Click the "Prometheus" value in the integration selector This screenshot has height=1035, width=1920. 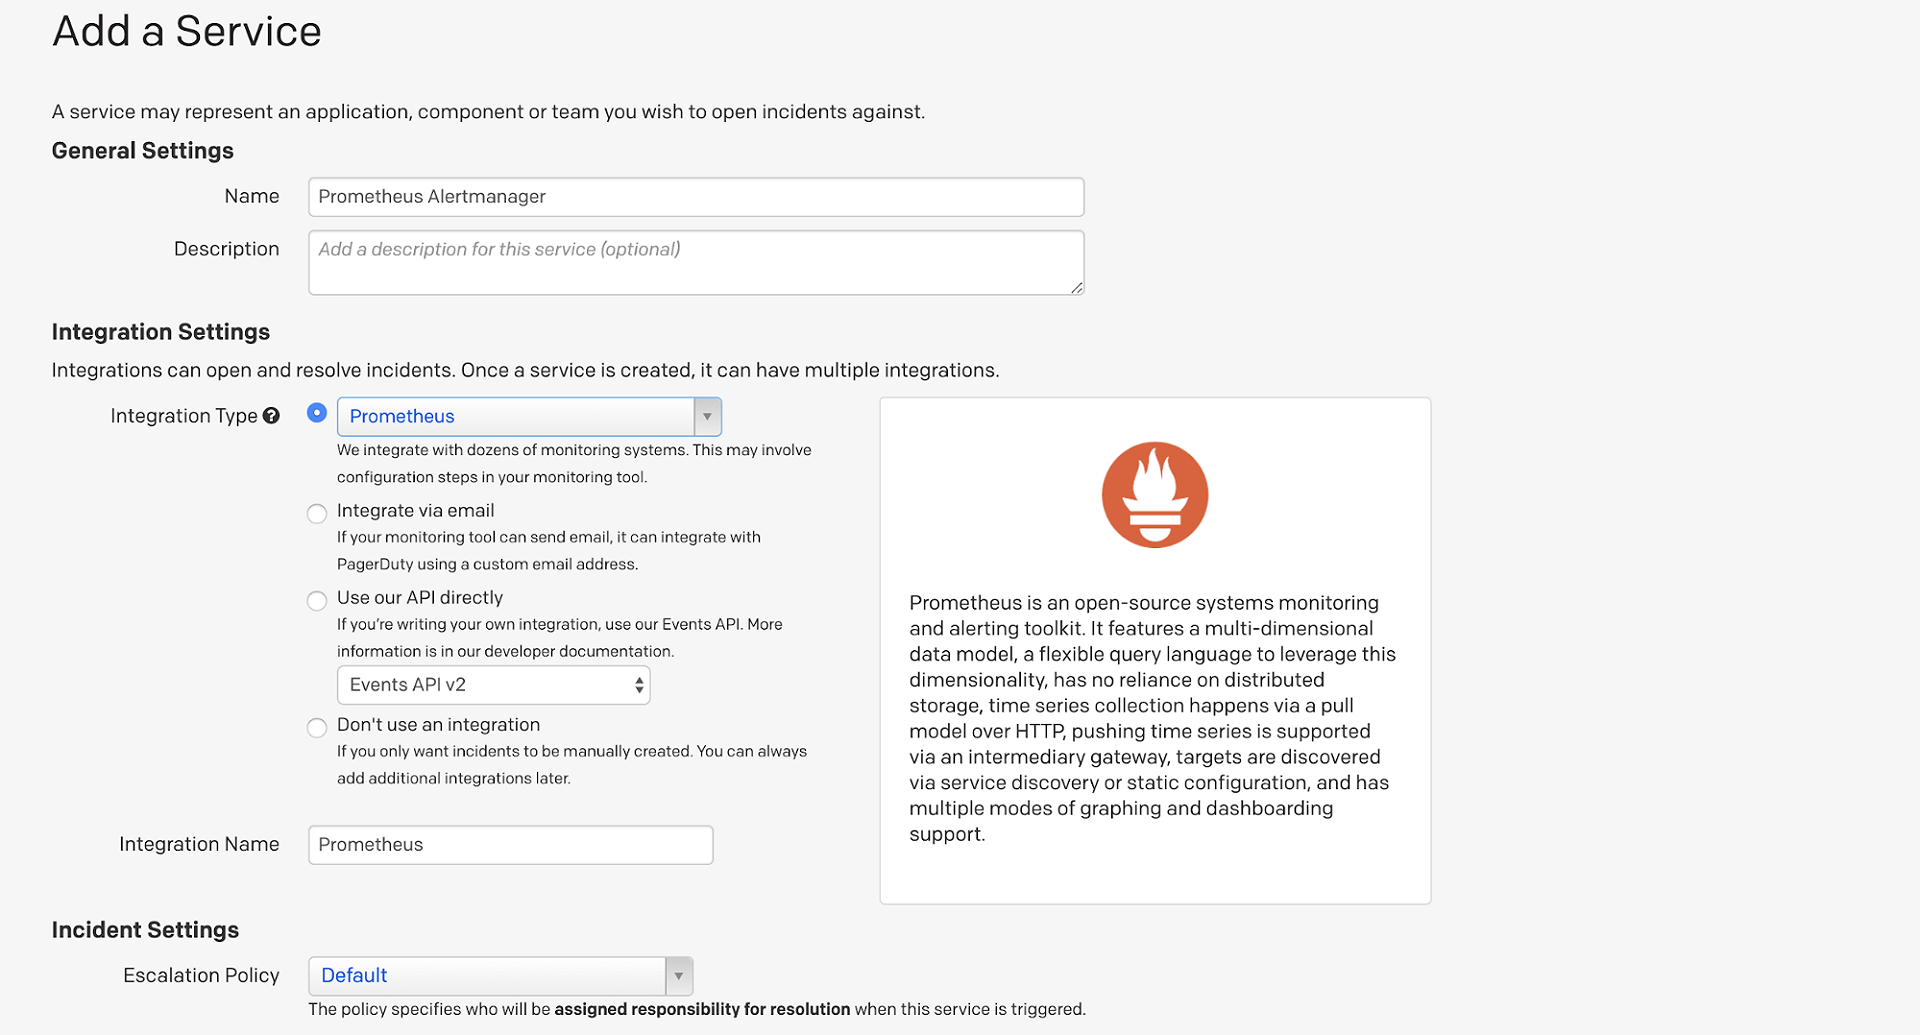point(401,416)
